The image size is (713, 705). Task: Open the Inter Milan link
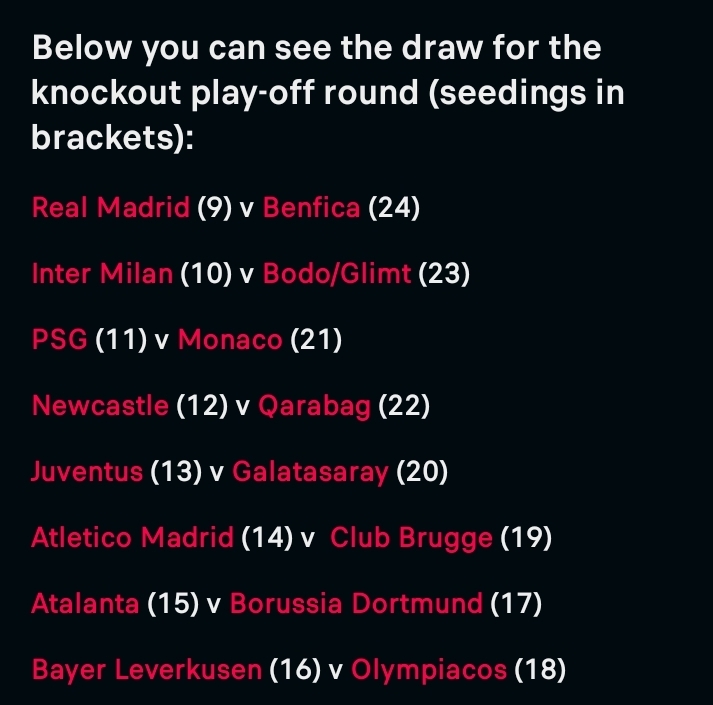pos(102,274)
